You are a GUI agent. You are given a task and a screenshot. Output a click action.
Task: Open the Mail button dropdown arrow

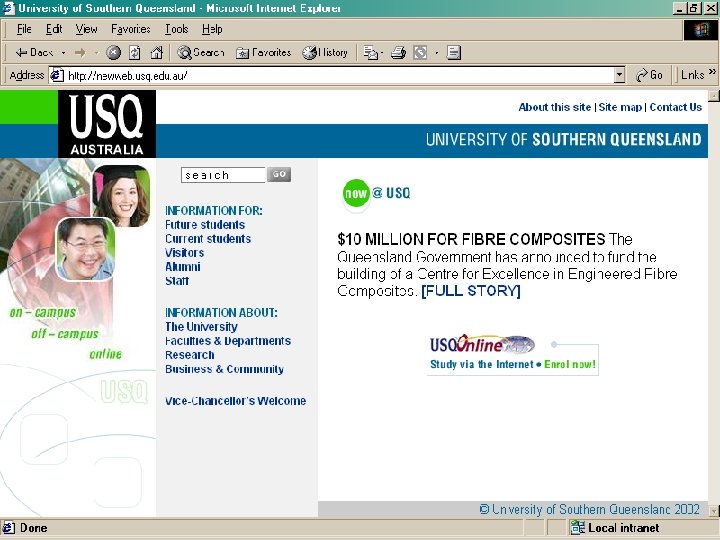382,53
